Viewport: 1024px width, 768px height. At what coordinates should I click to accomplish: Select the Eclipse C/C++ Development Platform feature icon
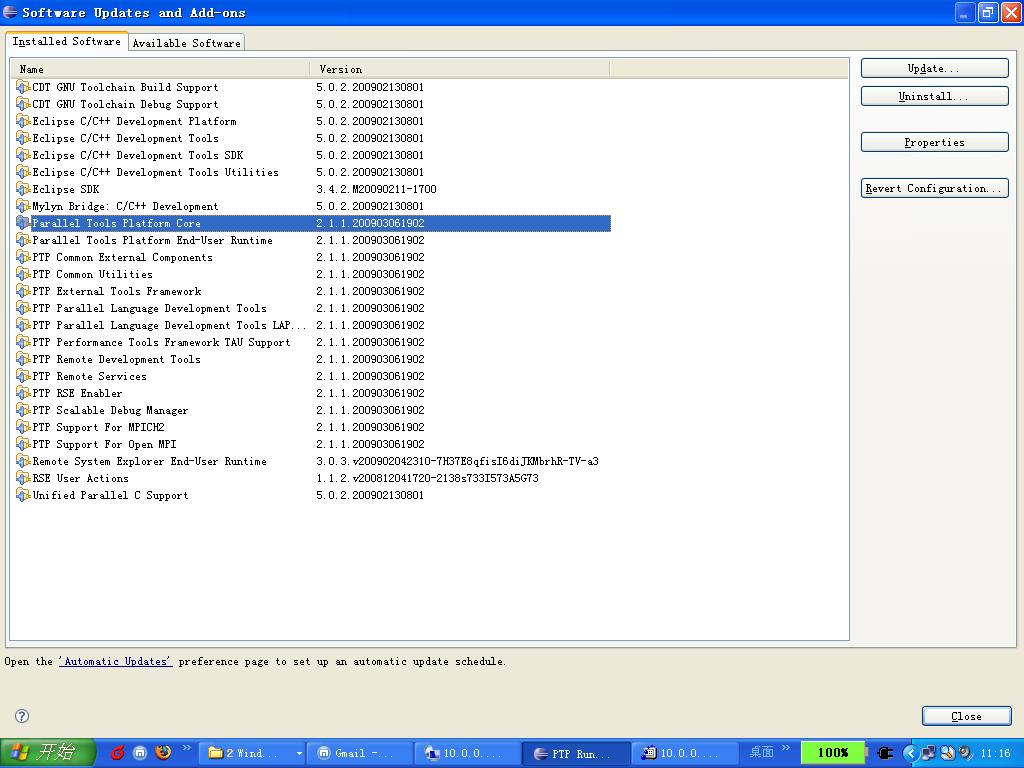[23, 121]
